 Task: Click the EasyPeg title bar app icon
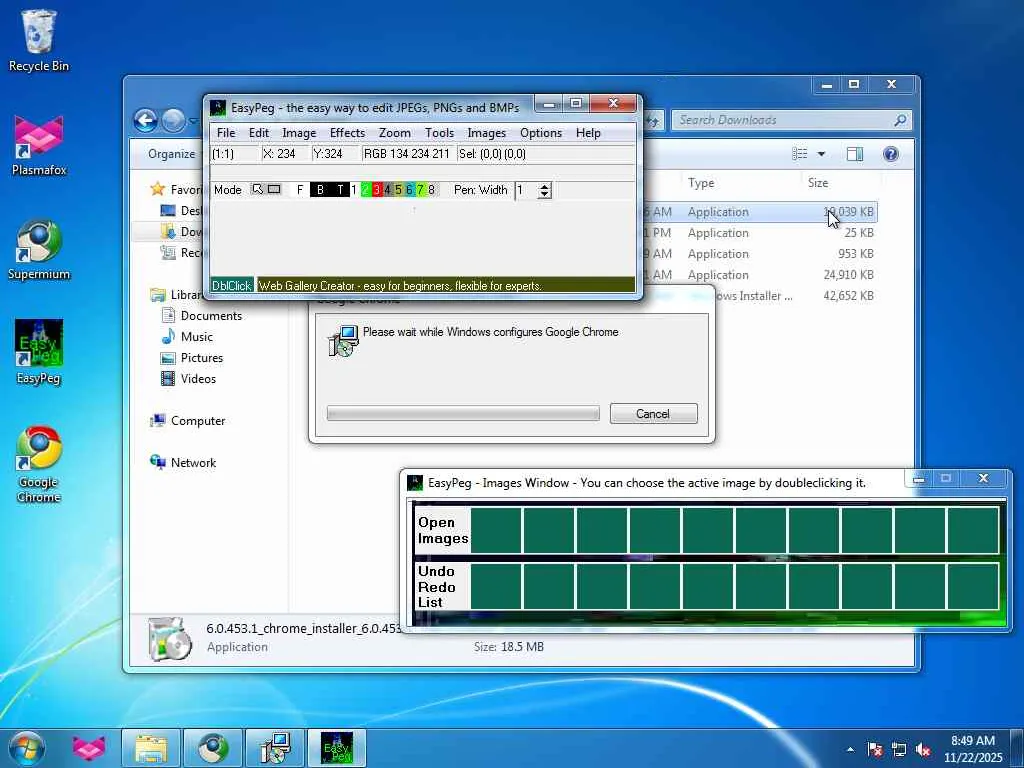click(x=218, y=107)
